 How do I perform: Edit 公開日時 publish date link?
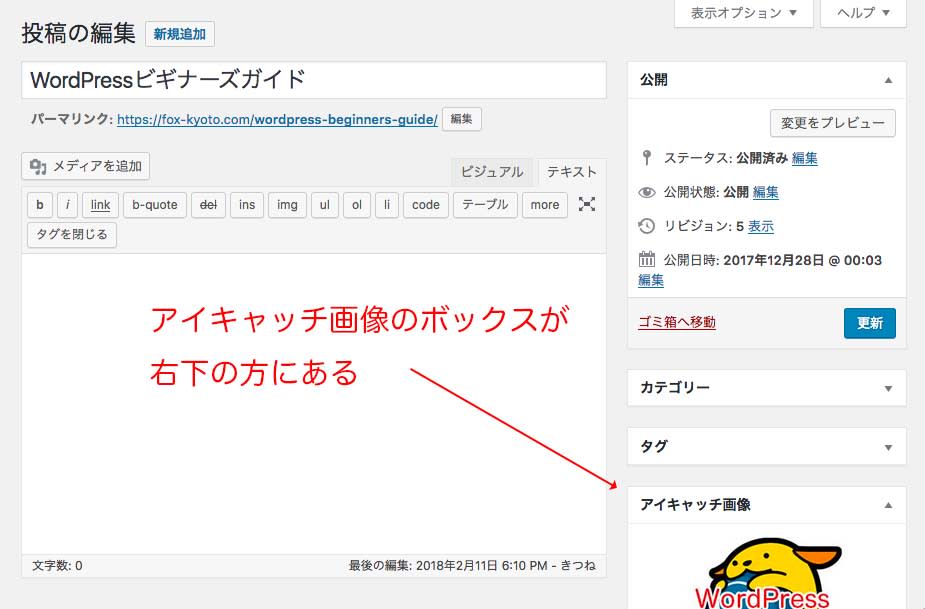click(651, 280)
